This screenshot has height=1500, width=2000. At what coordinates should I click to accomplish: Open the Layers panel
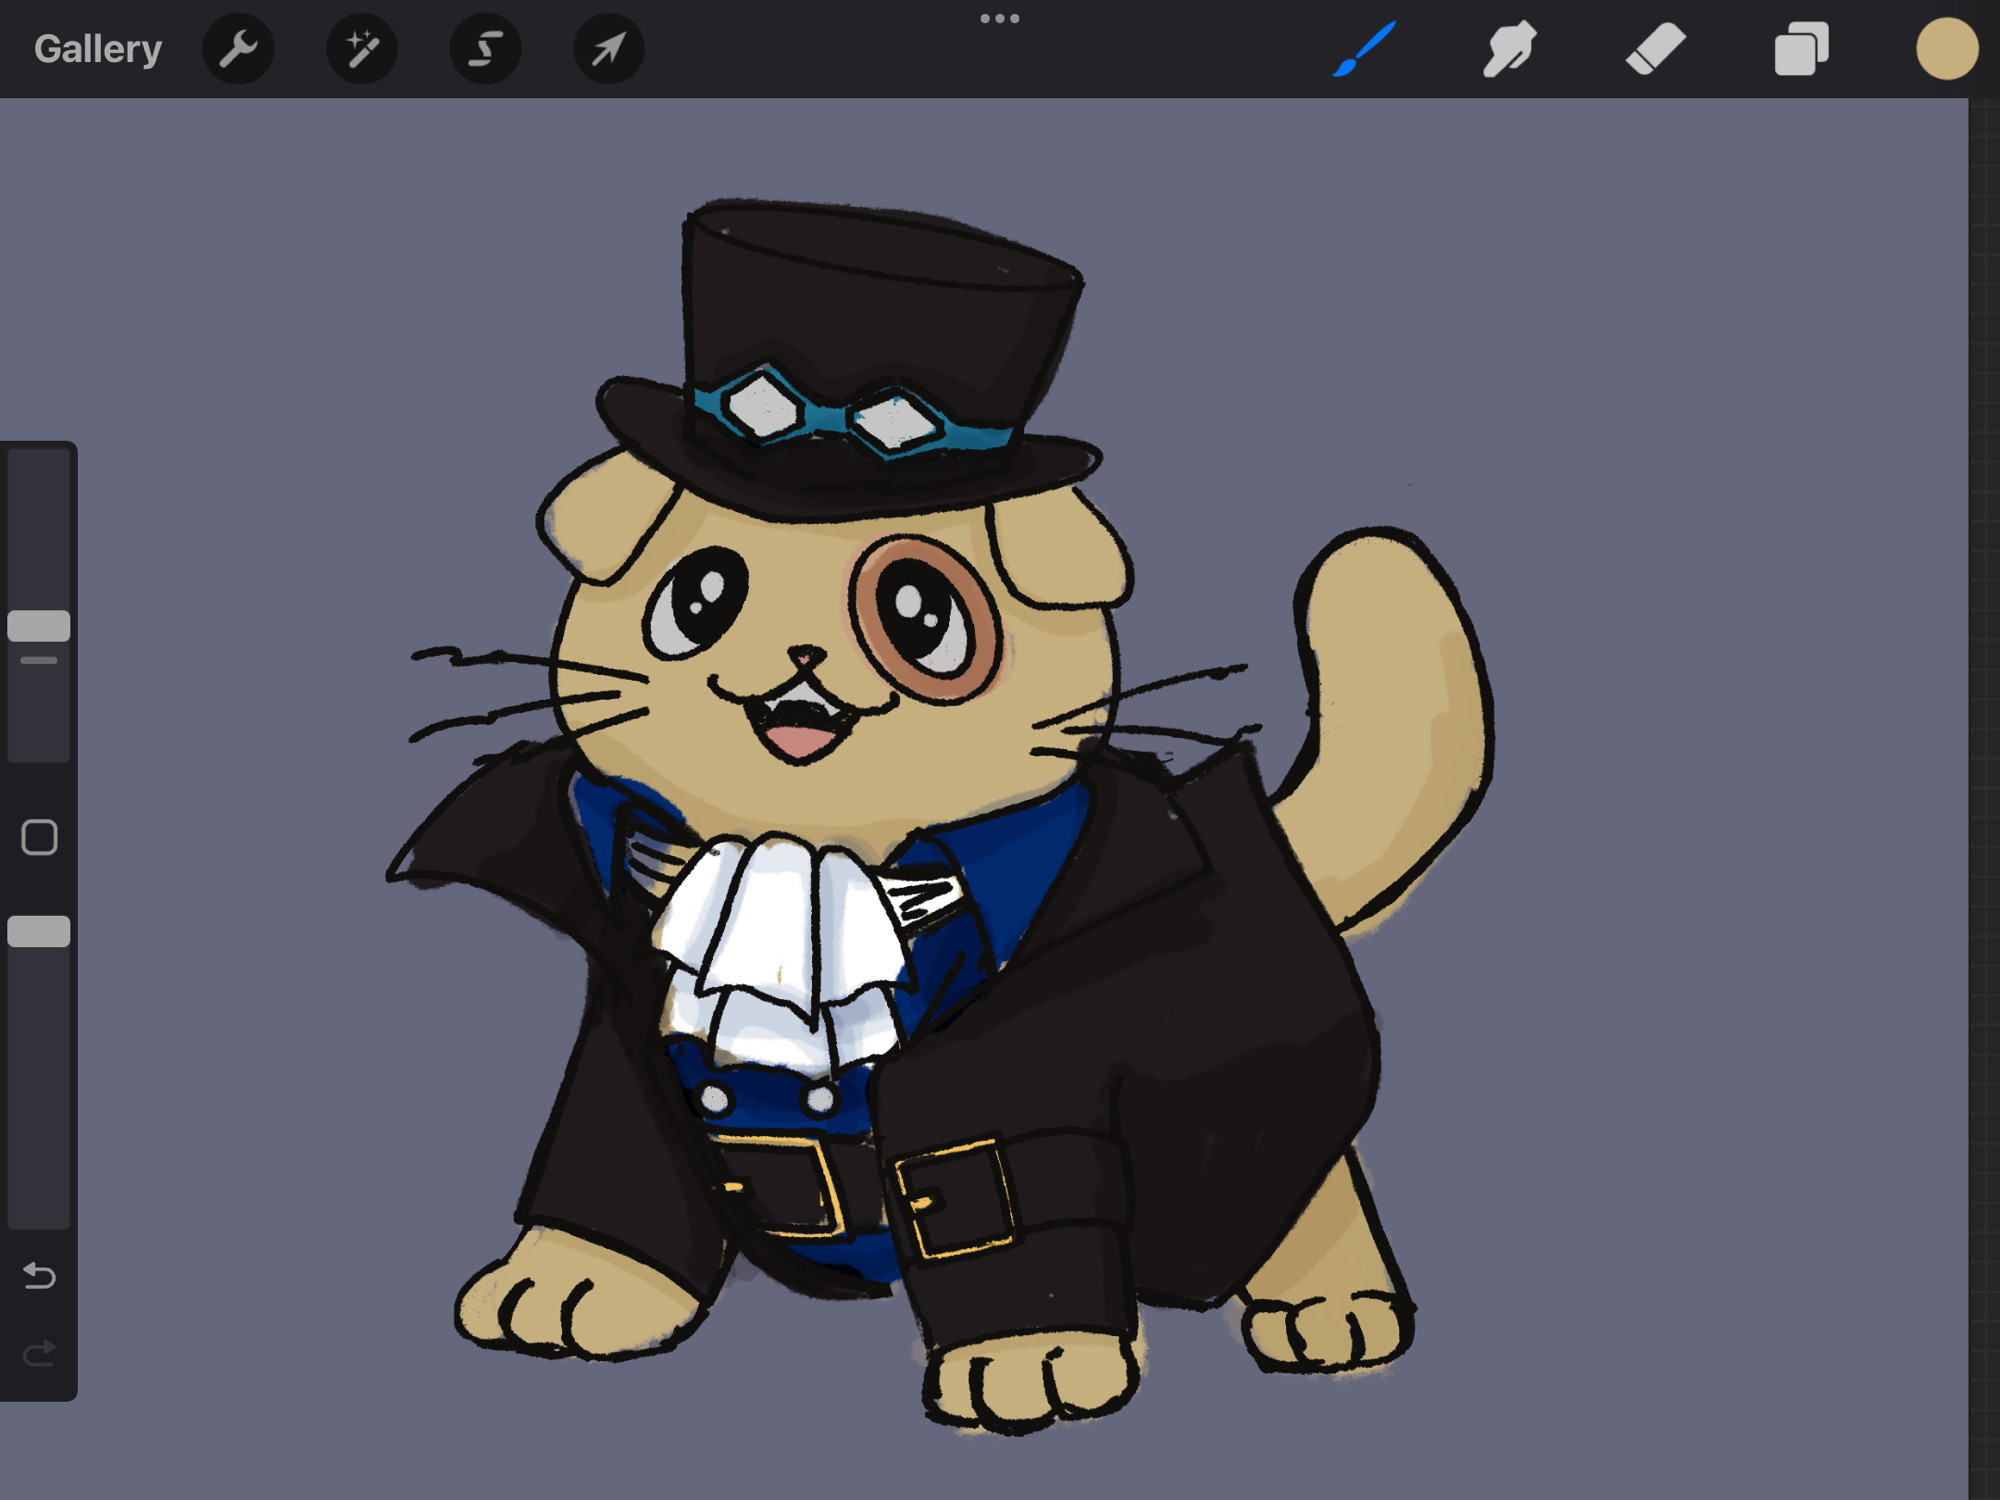pos(1801,49)
